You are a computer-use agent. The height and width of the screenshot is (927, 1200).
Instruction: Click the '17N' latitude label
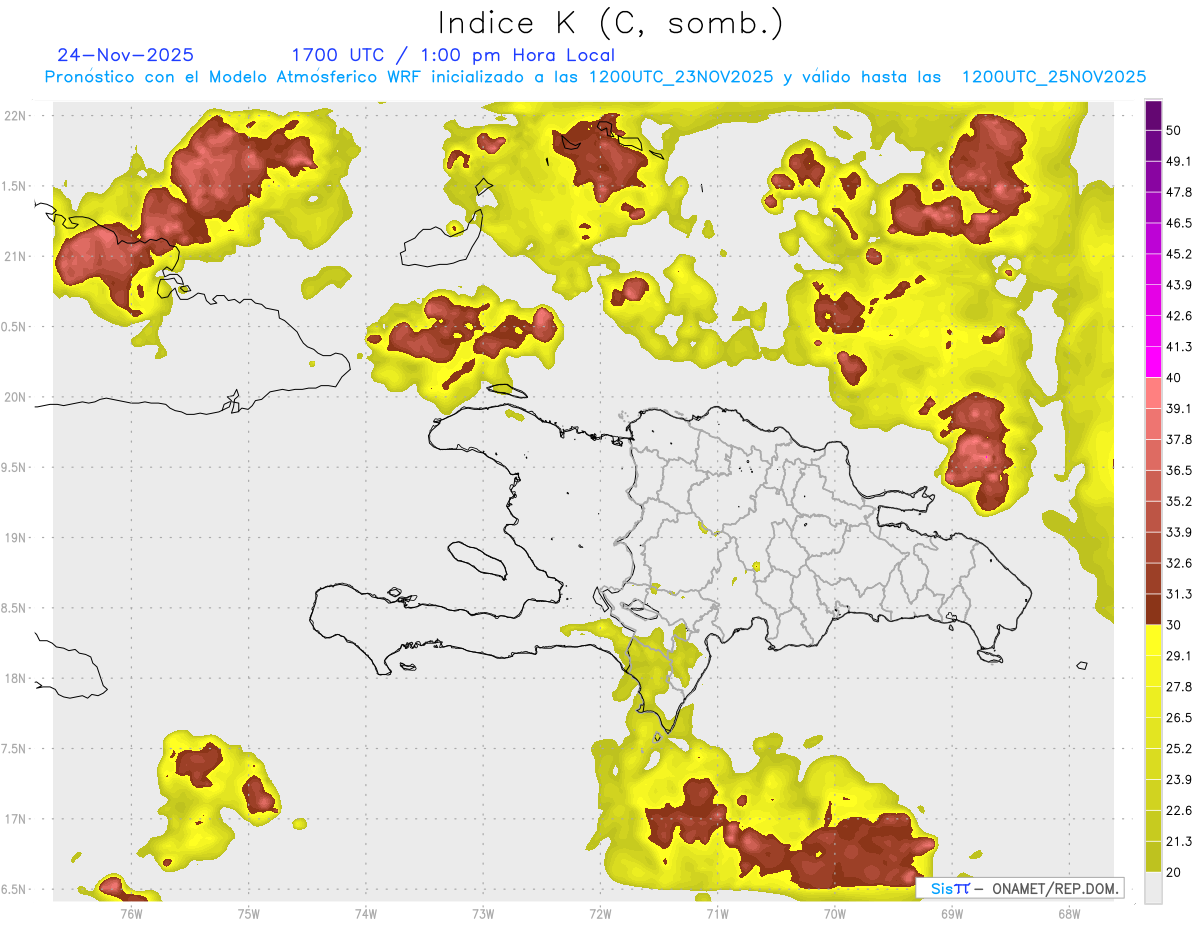pyautogui.click(x=16, y=819)
